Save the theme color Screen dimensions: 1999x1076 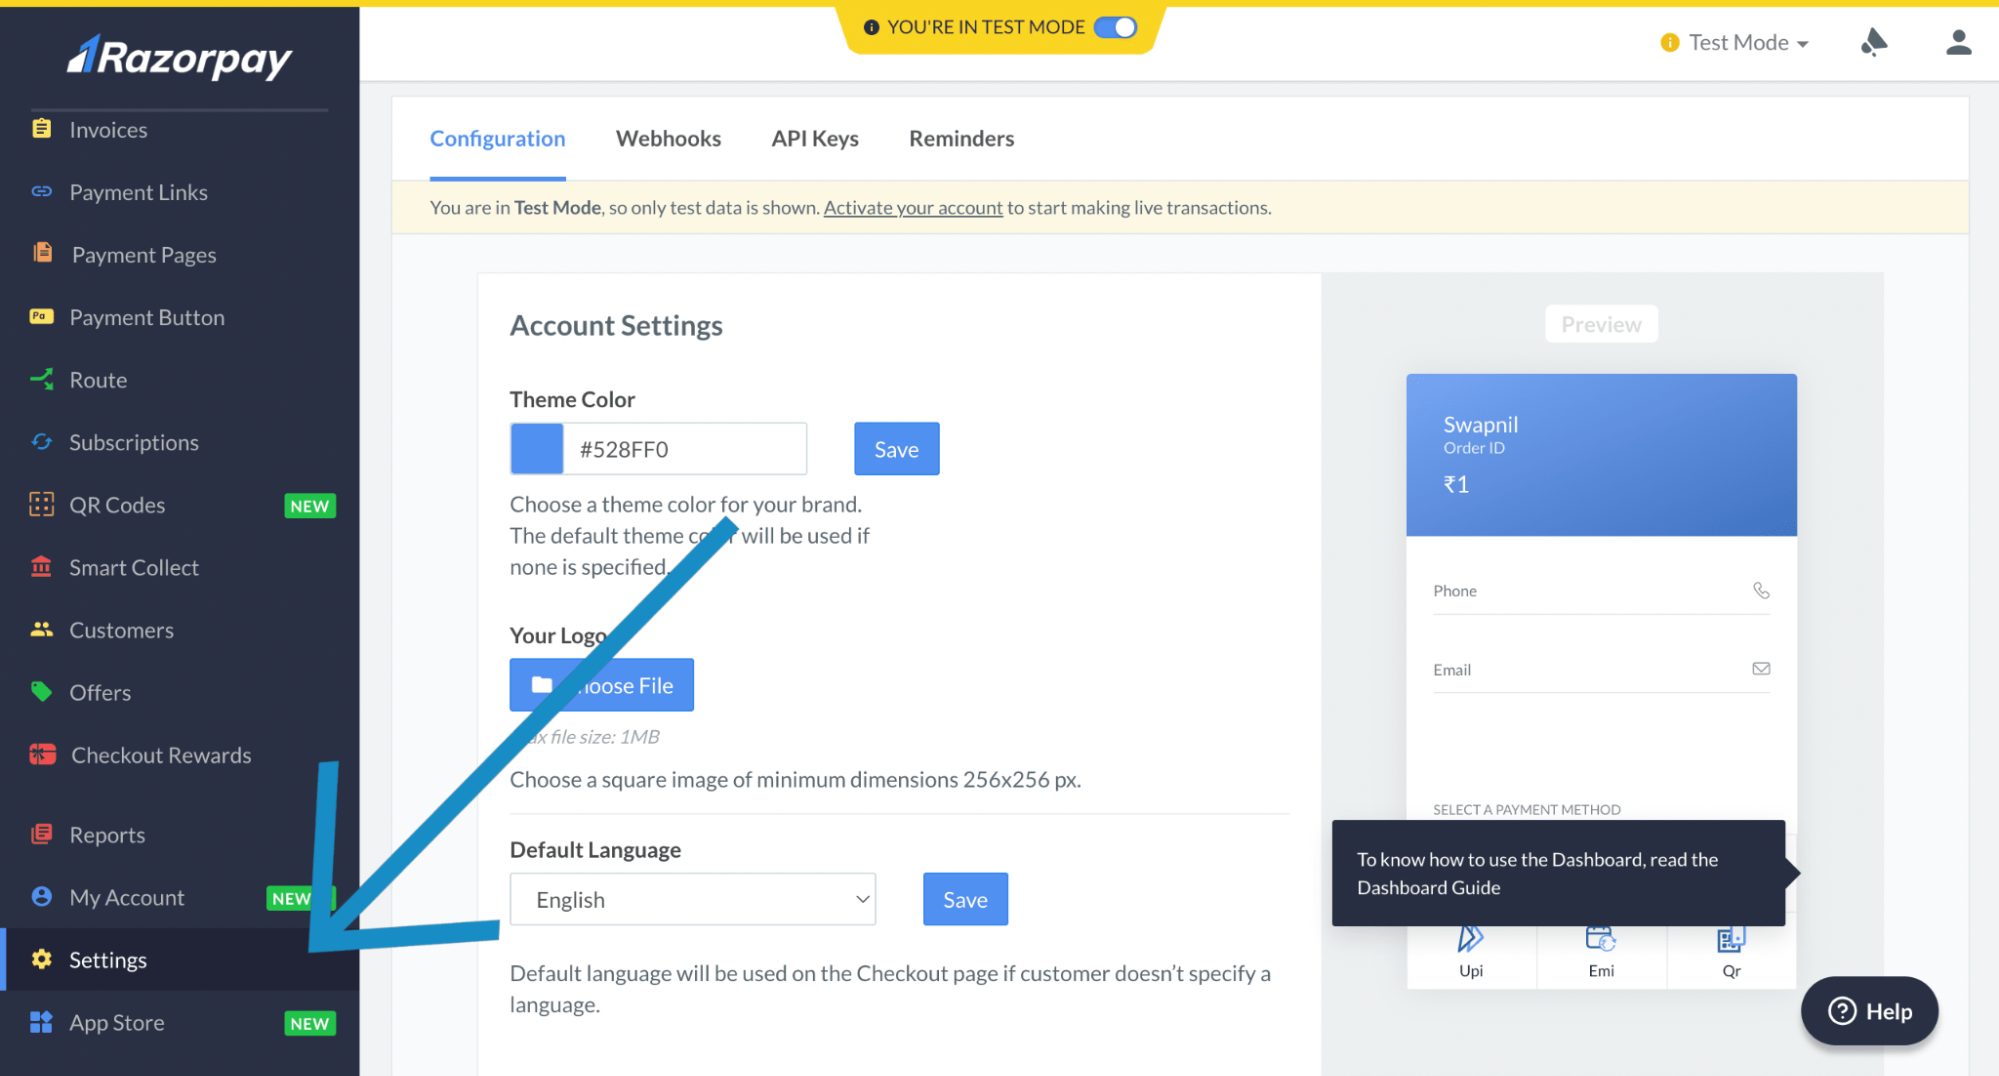[896, 449]
